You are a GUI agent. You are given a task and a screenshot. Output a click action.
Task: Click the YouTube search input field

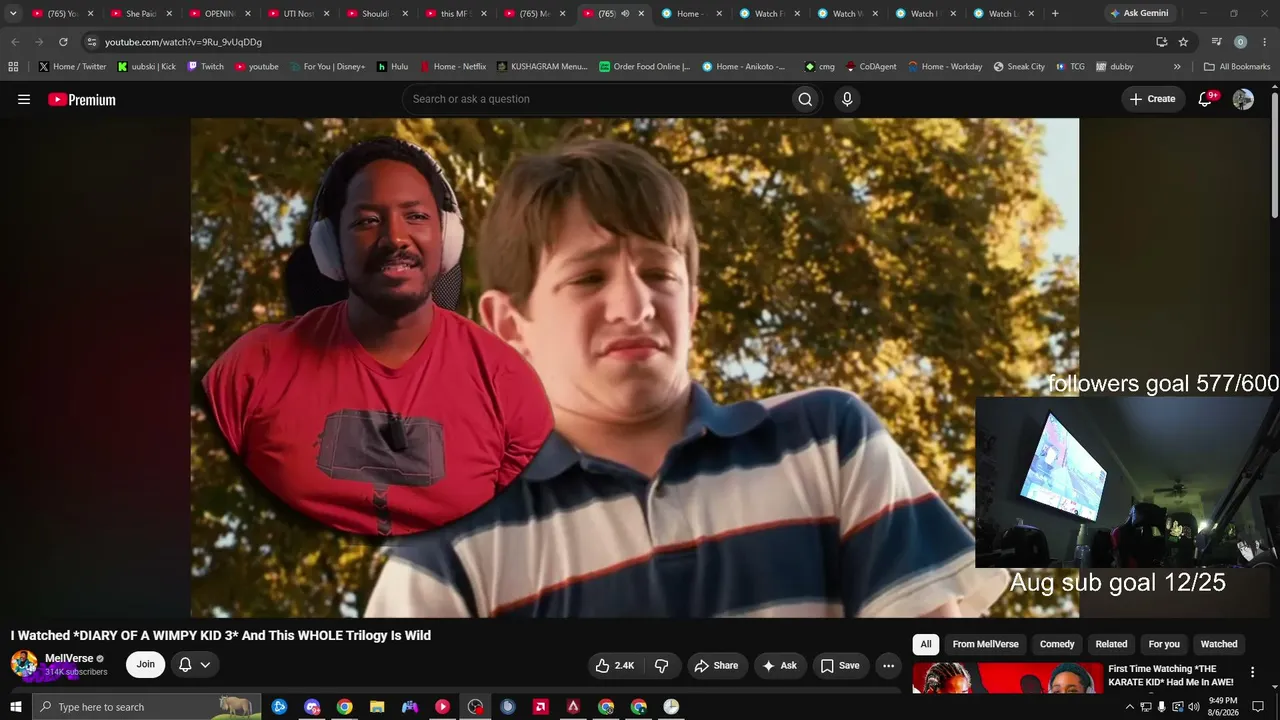point(596,99)
